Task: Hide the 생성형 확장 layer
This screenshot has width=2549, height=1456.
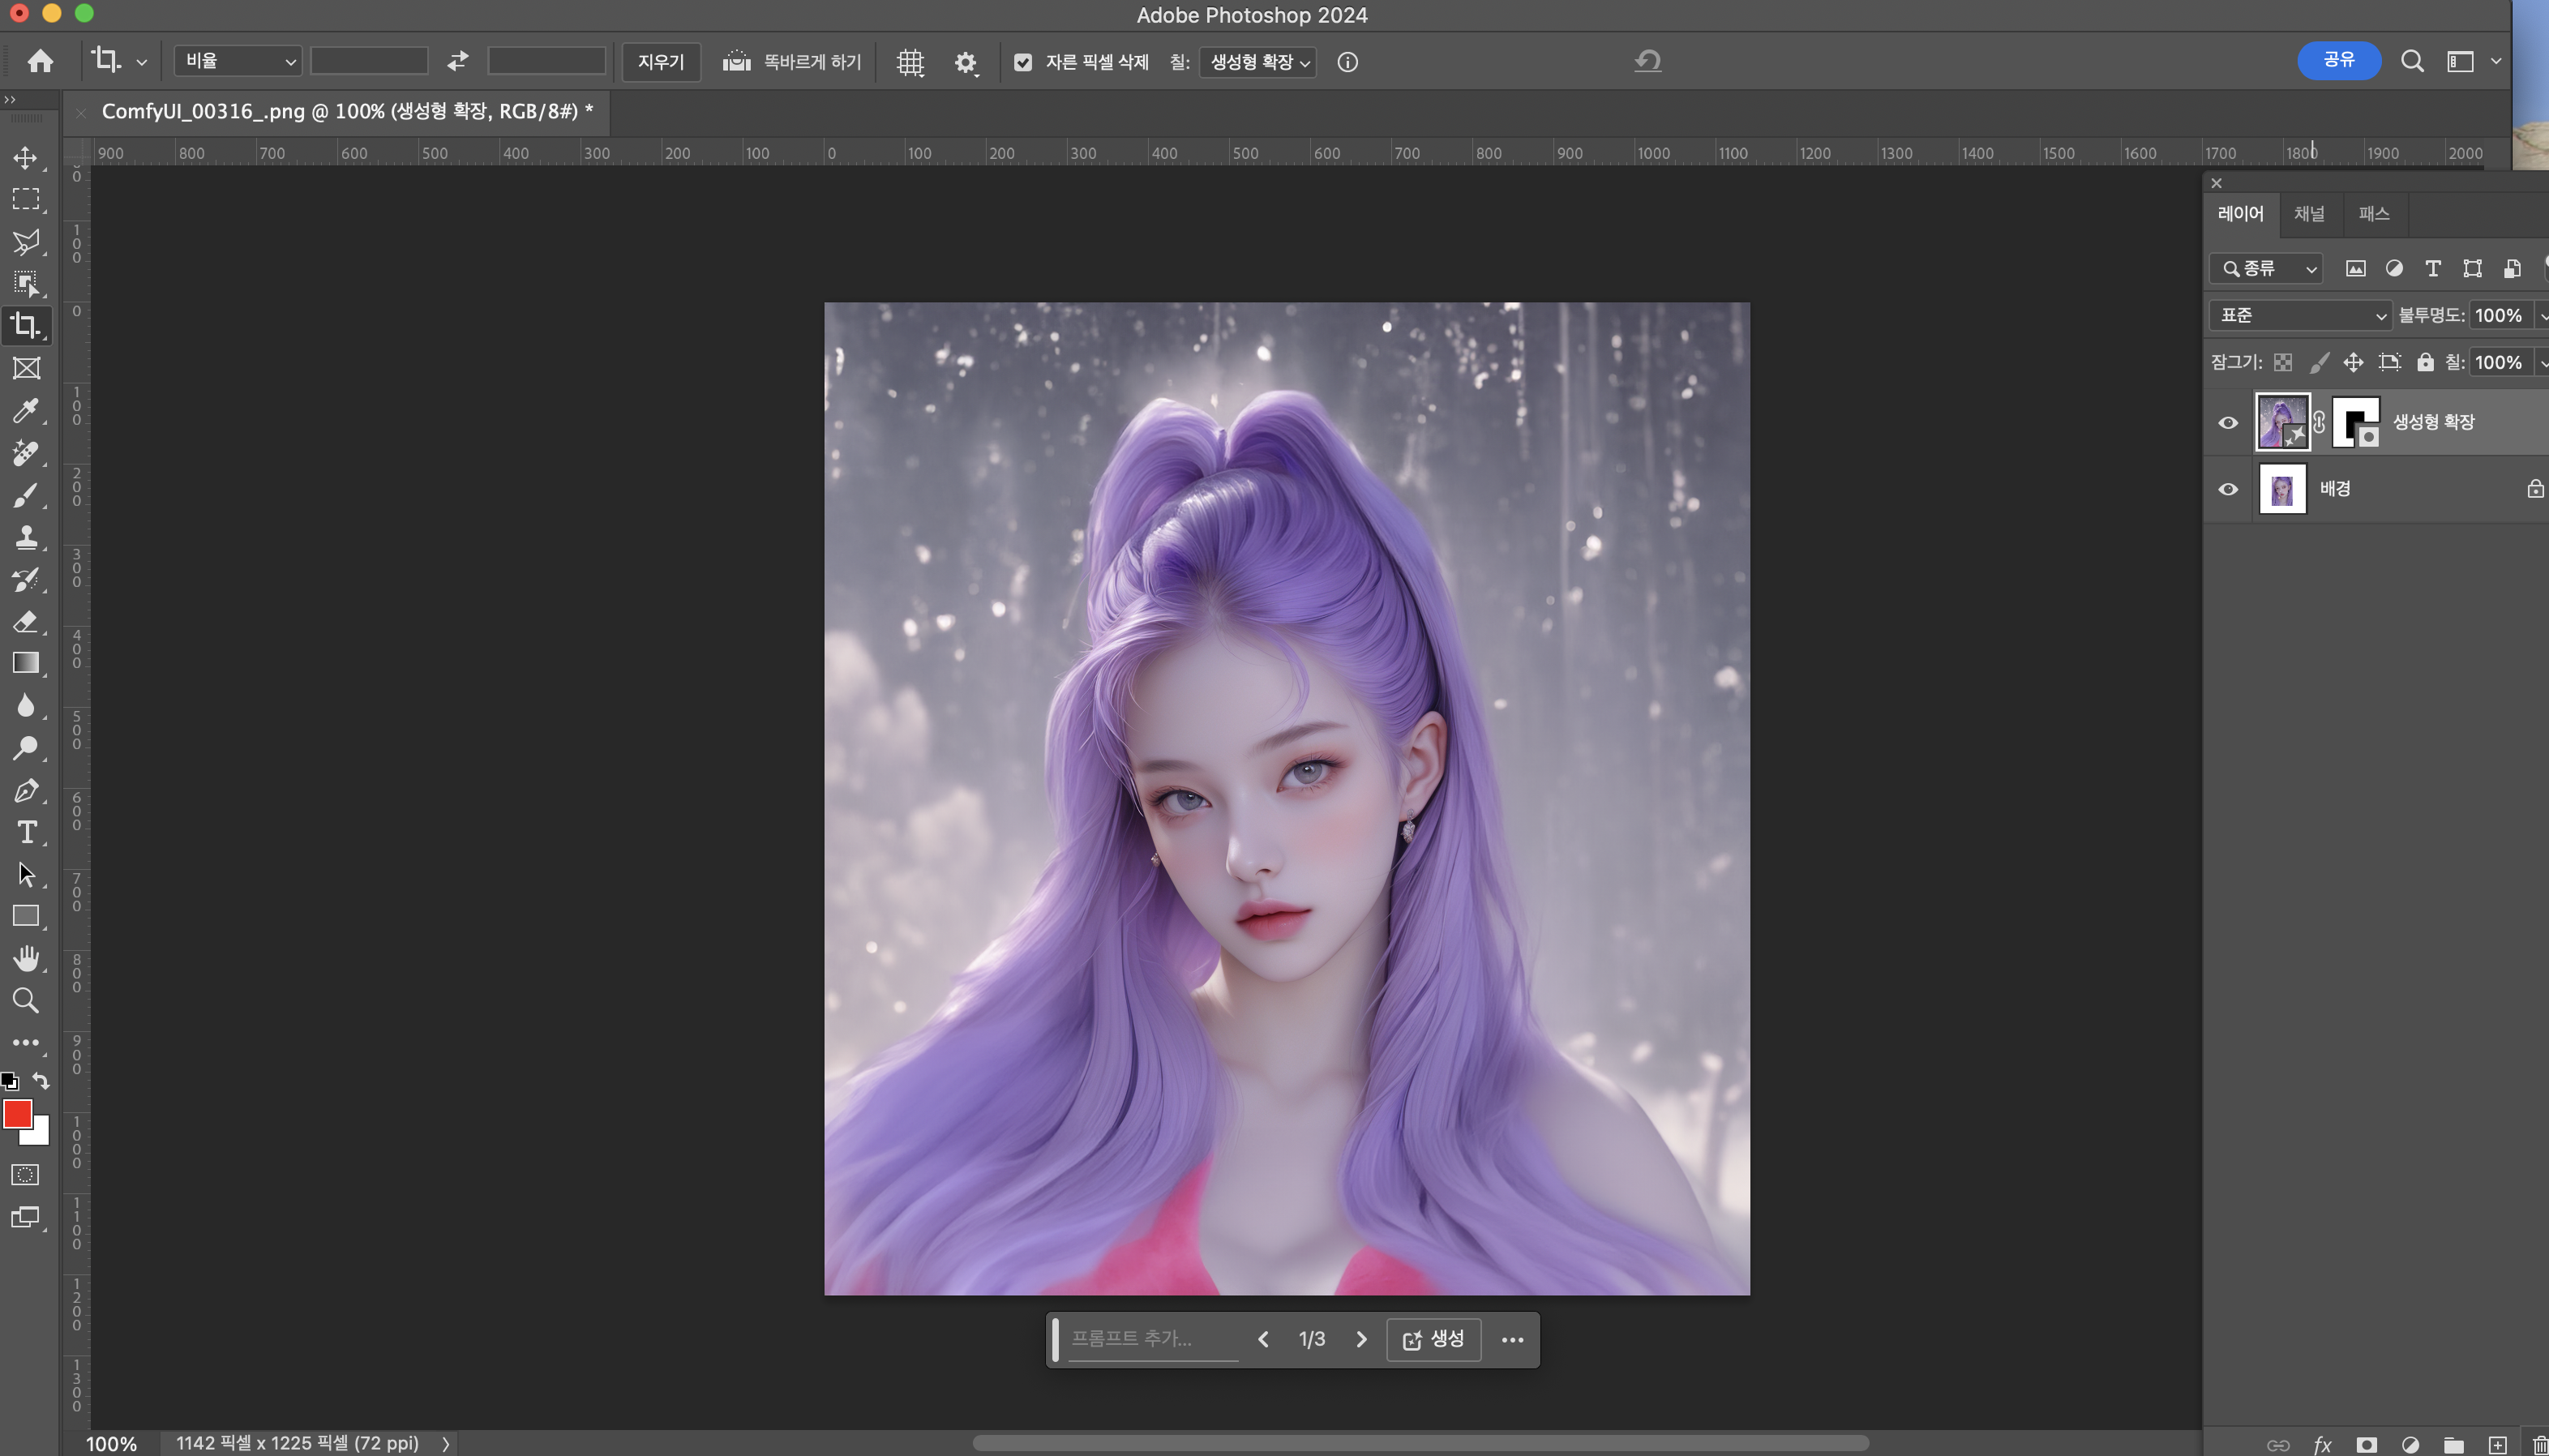Action: [x=2228, y=422]
